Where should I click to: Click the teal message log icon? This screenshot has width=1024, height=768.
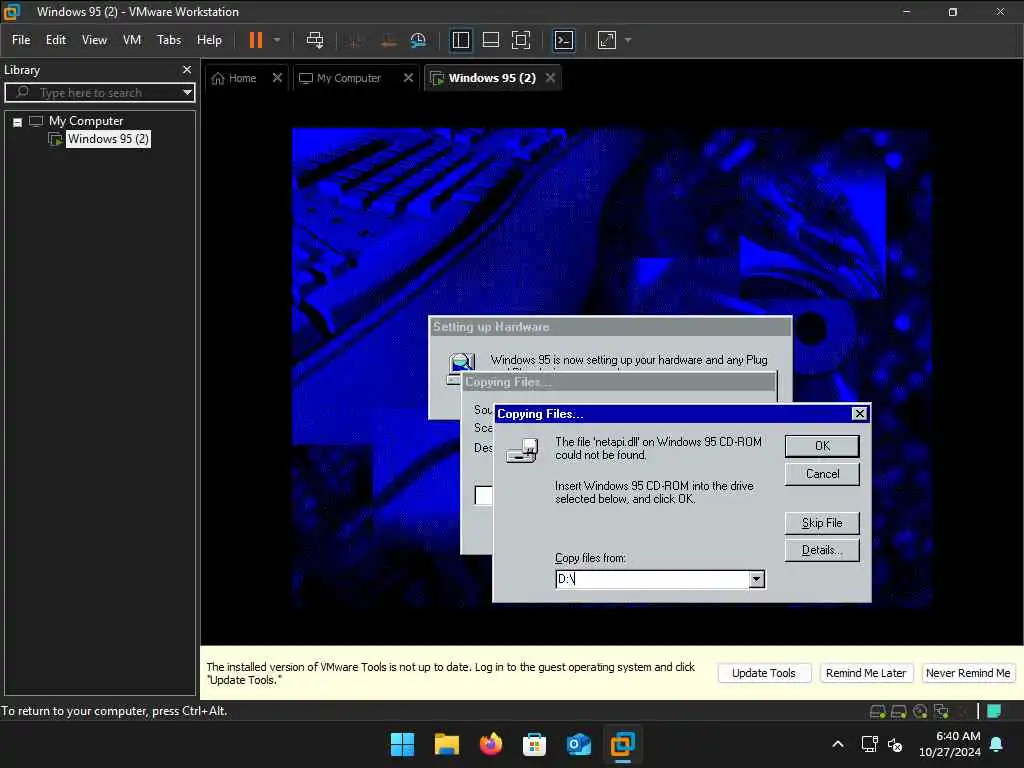pyautogui.click(x=994, y=711)
